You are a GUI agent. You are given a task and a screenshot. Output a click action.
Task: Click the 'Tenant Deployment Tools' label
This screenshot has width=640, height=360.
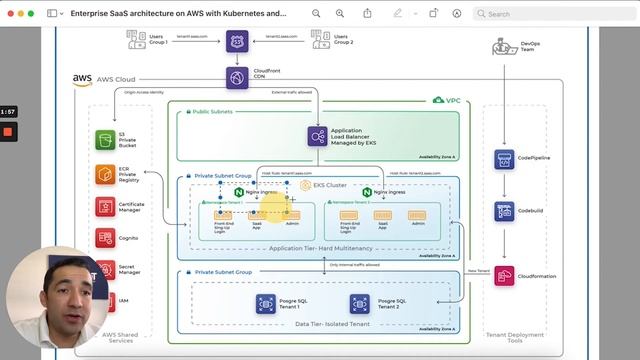pyautogui.click(x=515, y=338)
